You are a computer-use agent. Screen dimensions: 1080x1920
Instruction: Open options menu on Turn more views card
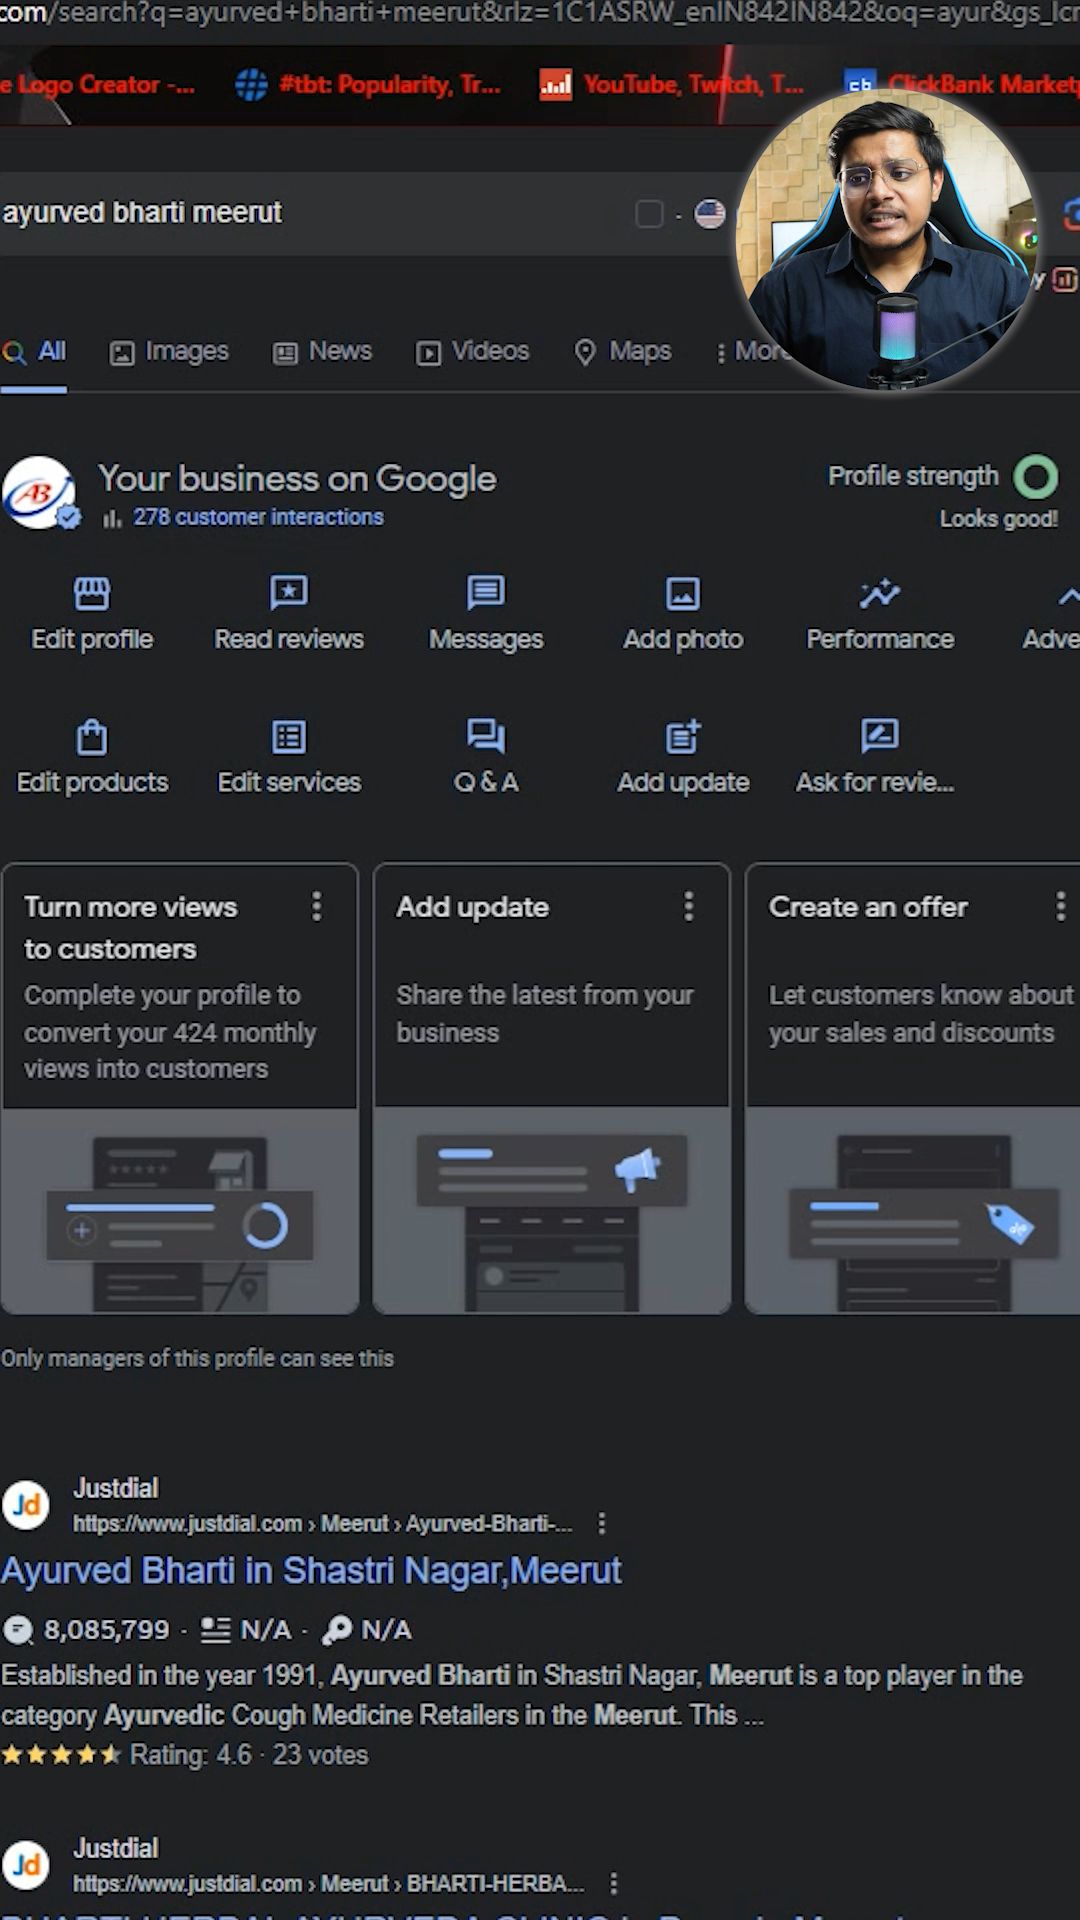point(317,906)
